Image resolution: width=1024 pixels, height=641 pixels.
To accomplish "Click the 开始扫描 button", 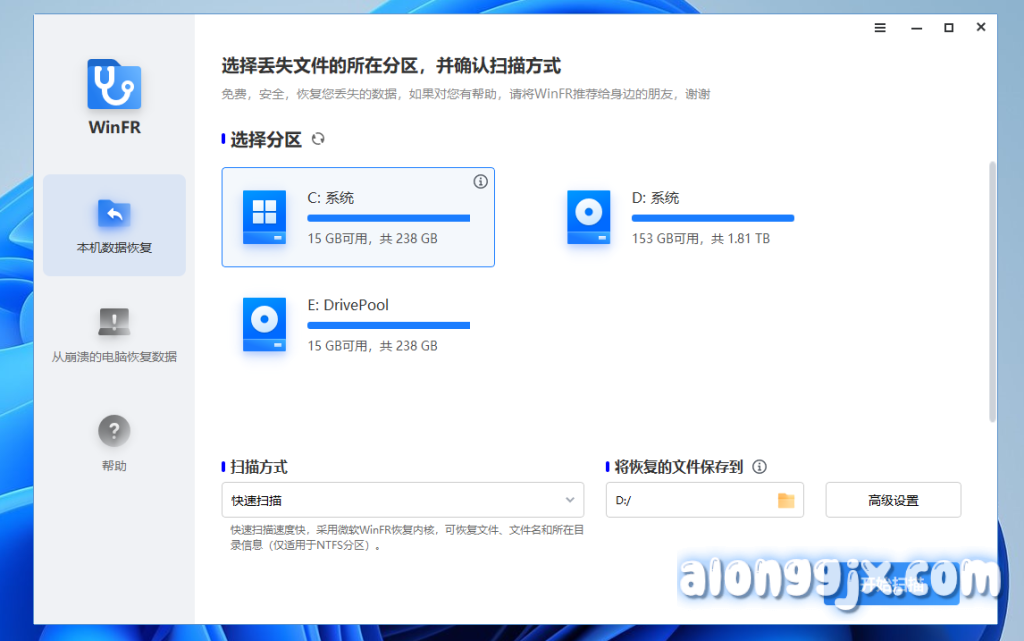I will 891,586.
